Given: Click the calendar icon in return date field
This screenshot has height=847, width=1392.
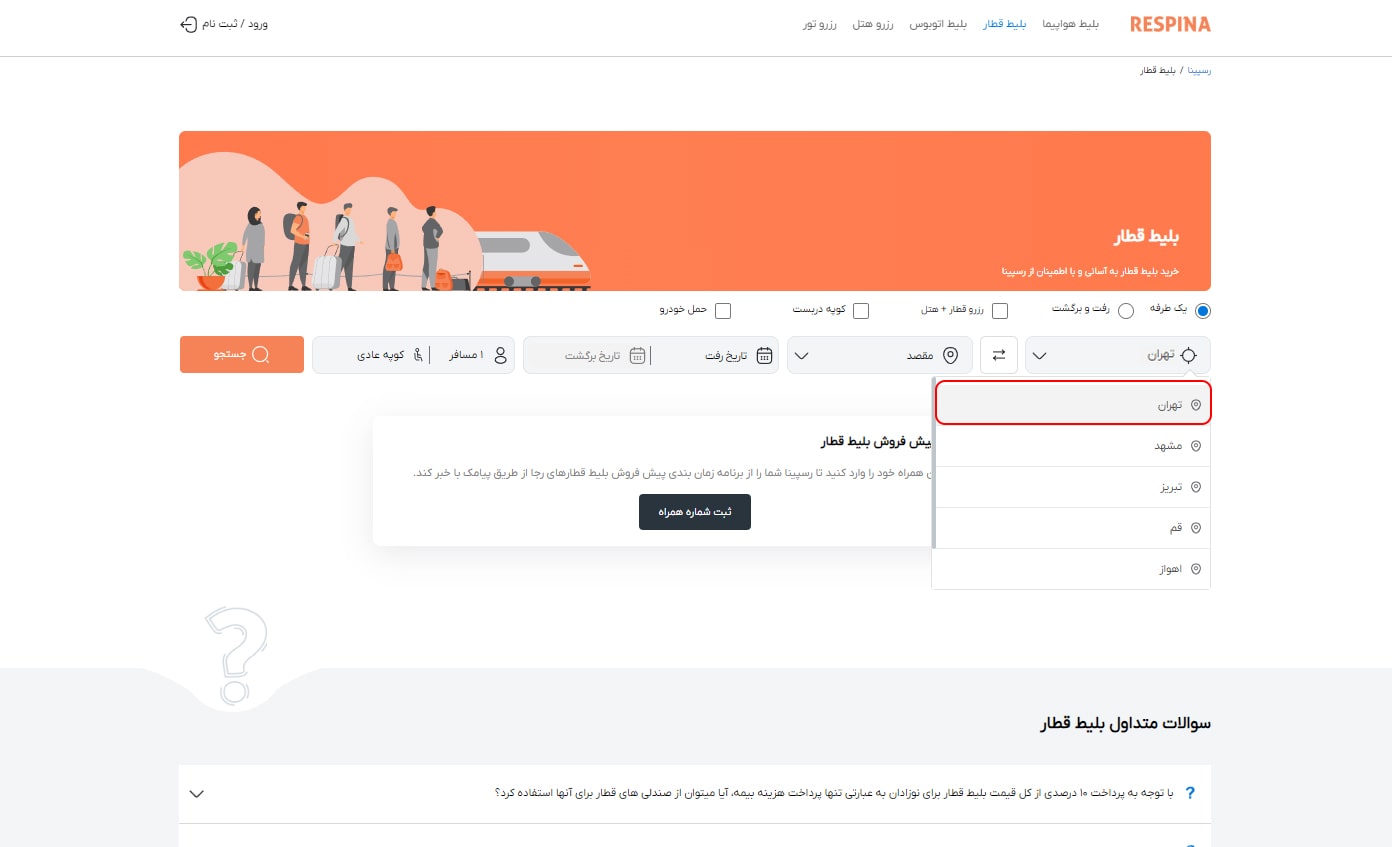Looking at the screenshot, I should 637,355.
